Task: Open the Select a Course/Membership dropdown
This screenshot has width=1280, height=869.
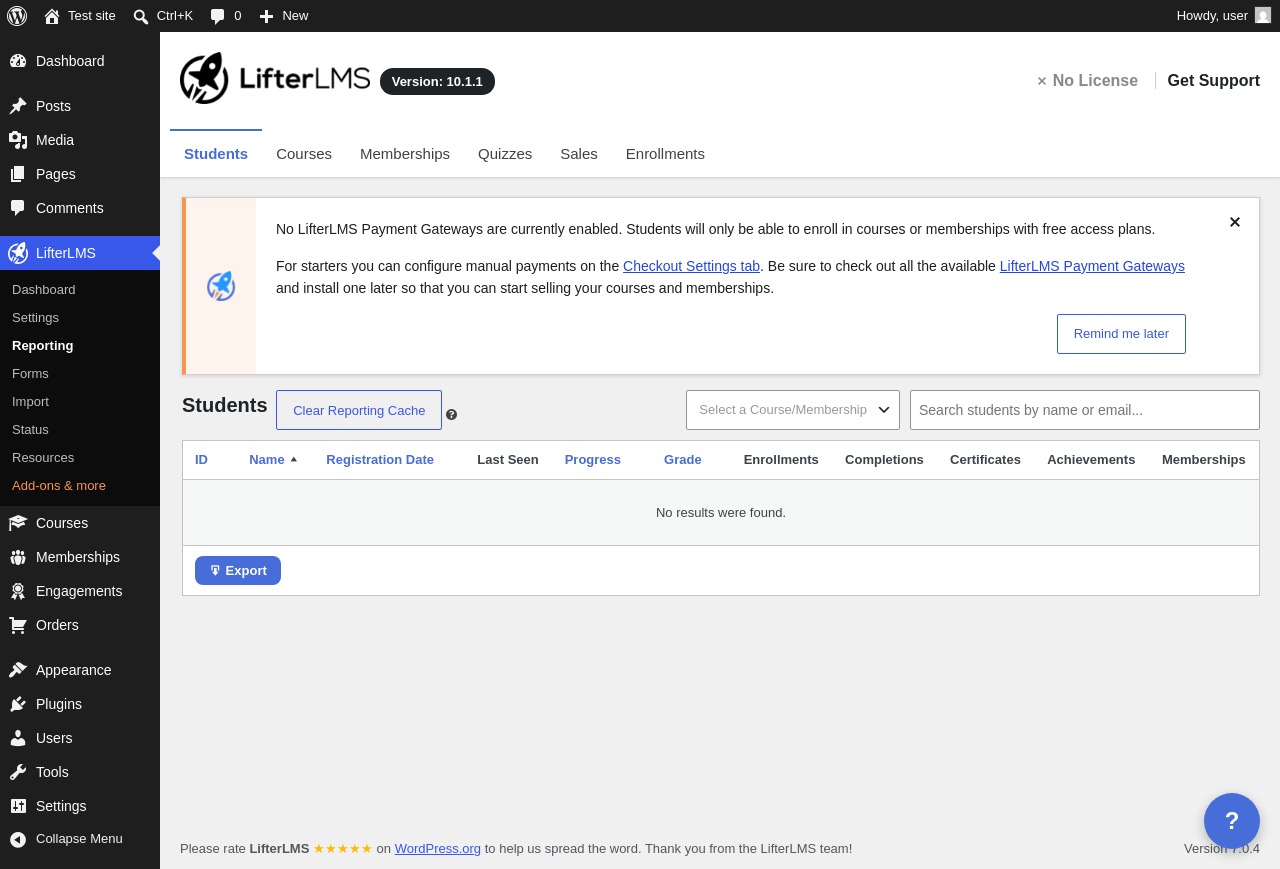Action: (x=793, y=410)
